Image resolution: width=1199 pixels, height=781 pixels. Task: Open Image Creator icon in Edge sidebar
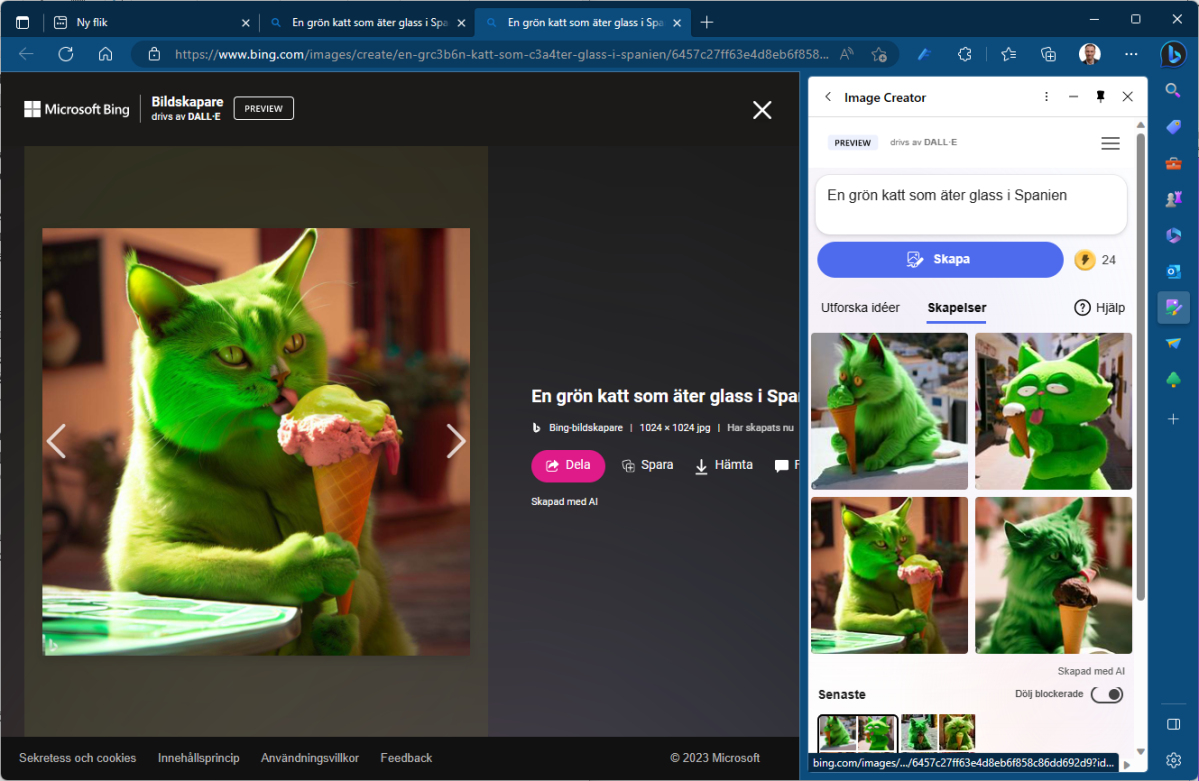point(1173,307)
